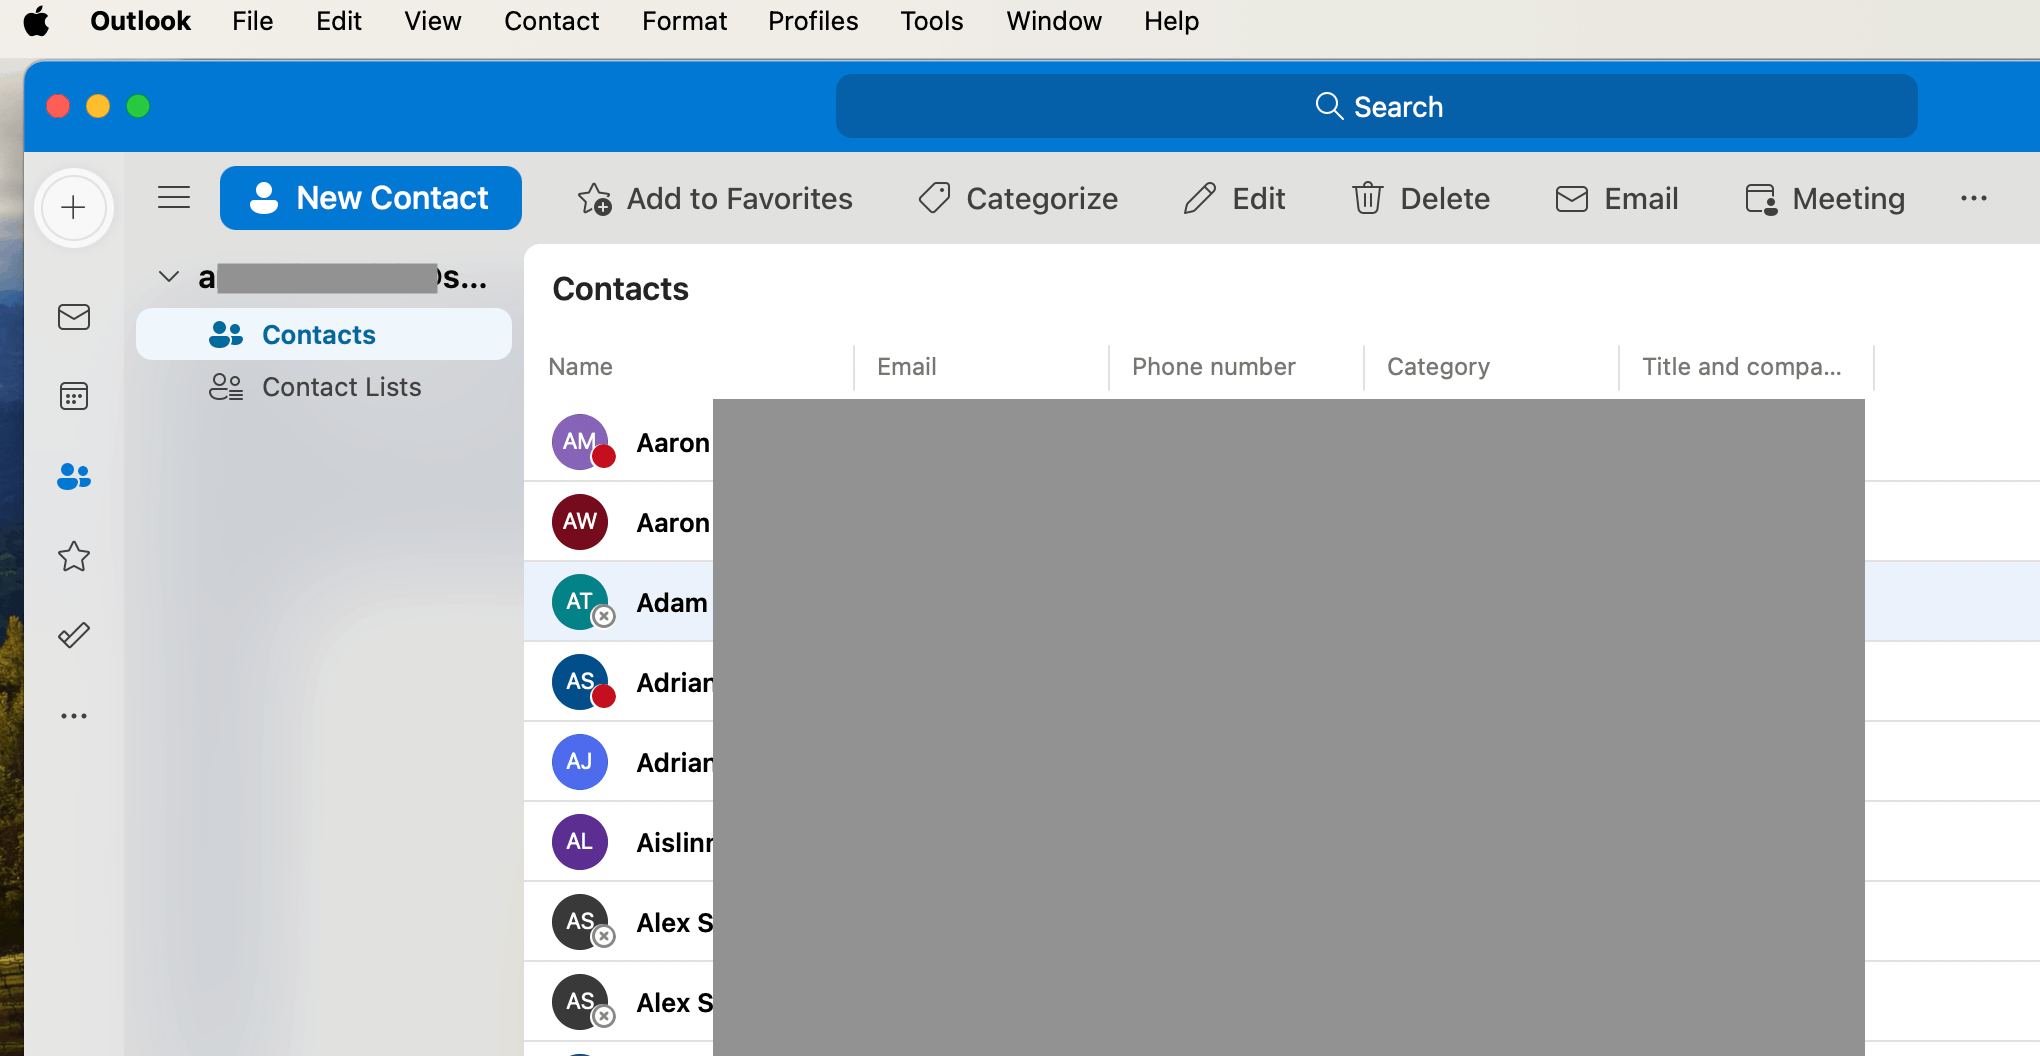
Task: Open the To Do checkmark icon
Action: pos(74,635)
